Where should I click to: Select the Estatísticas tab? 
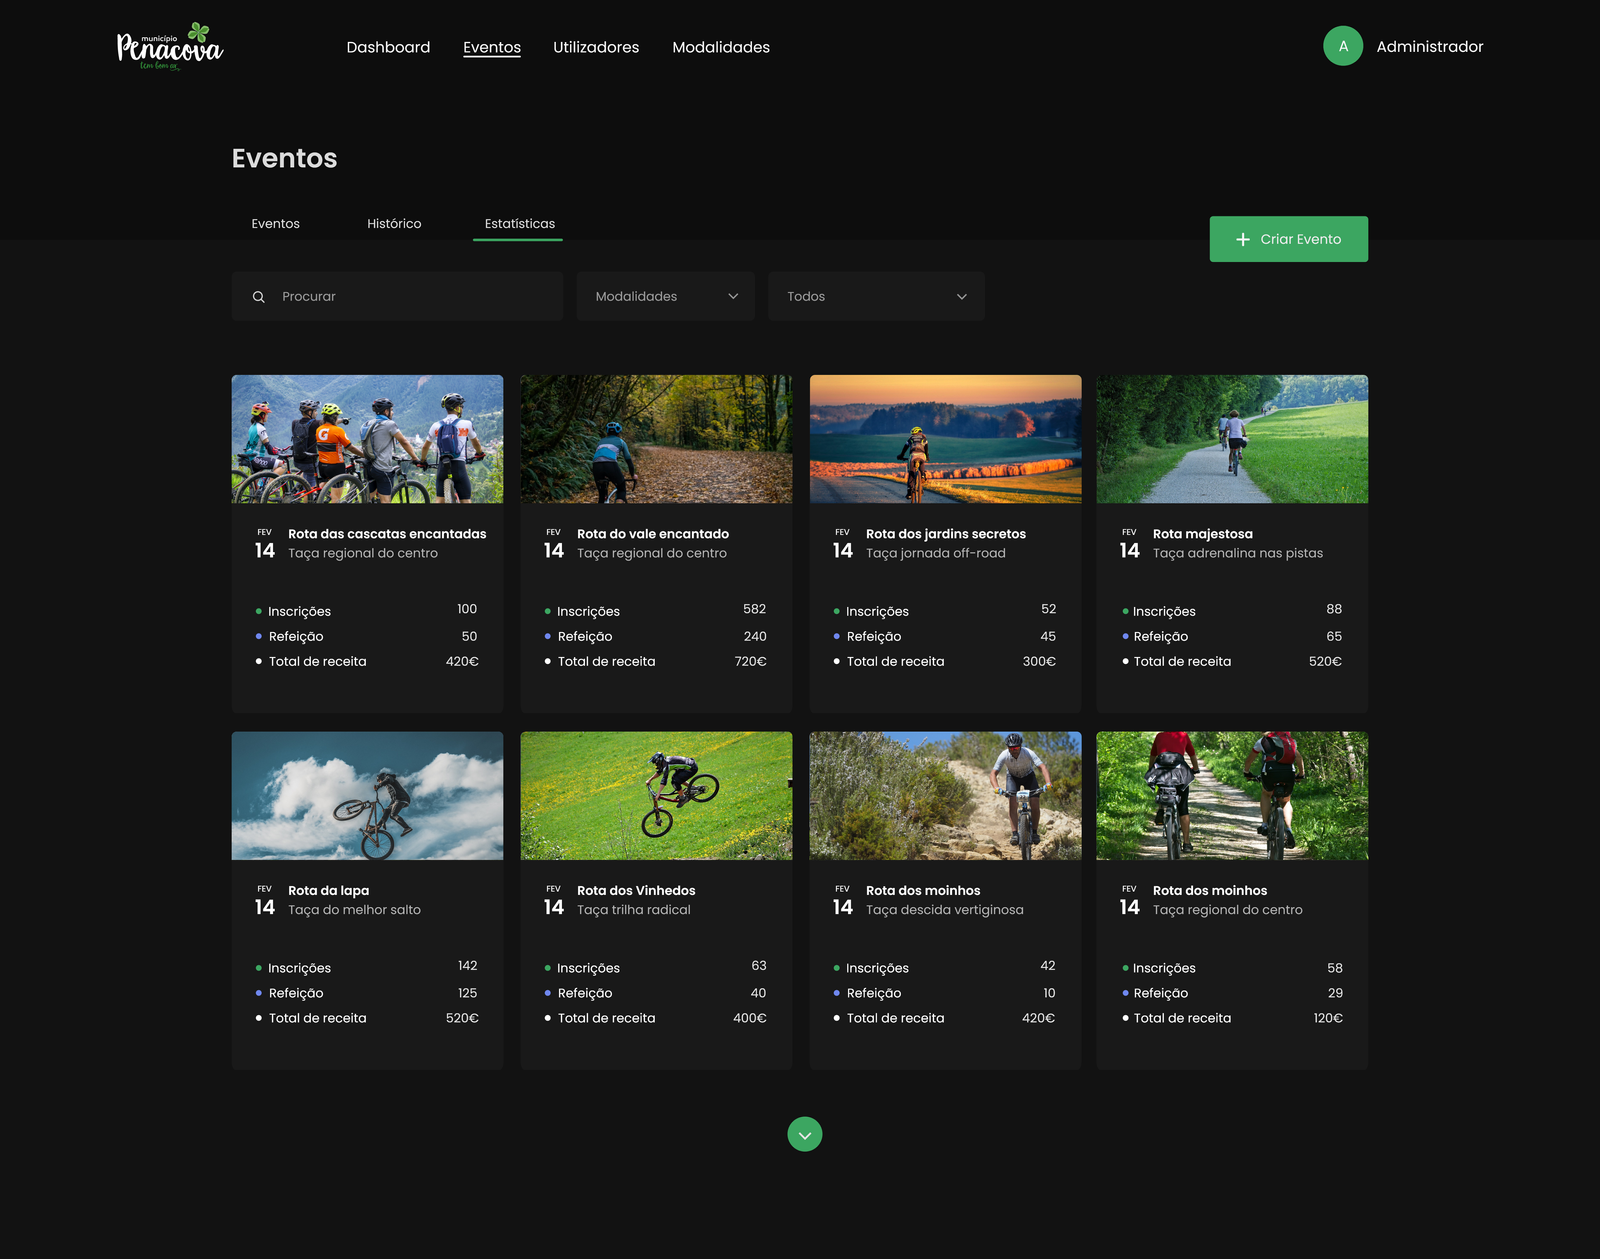pyautogui.click(x=519, y=224)
